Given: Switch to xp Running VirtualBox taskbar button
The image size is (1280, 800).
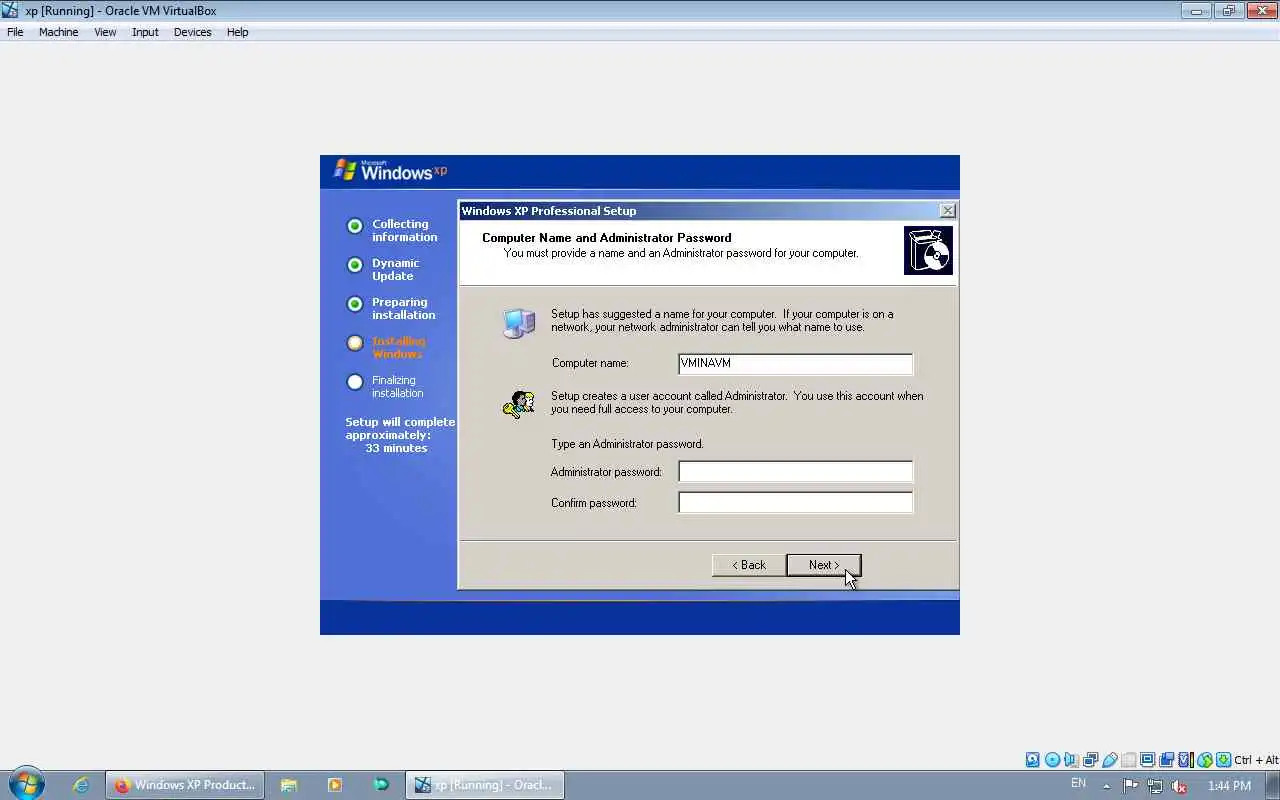Looking at the screenshot, I should click(x=485, y=785).
